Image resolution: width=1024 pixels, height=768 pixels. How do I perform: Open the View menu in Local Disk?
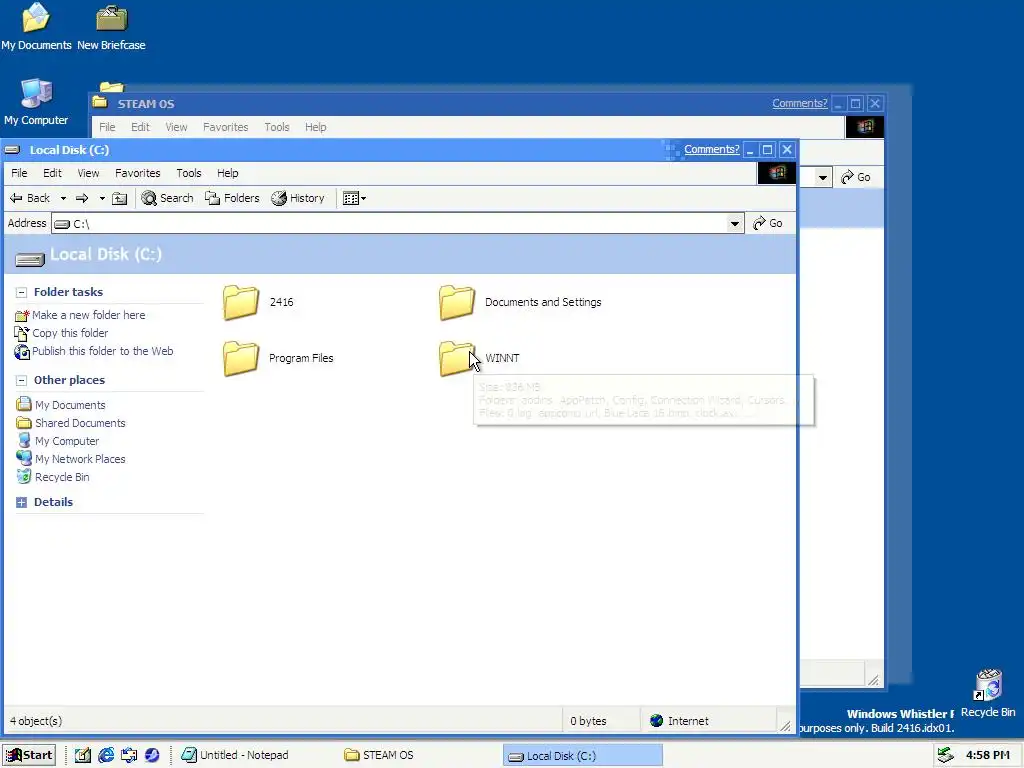tap(88, 173)
